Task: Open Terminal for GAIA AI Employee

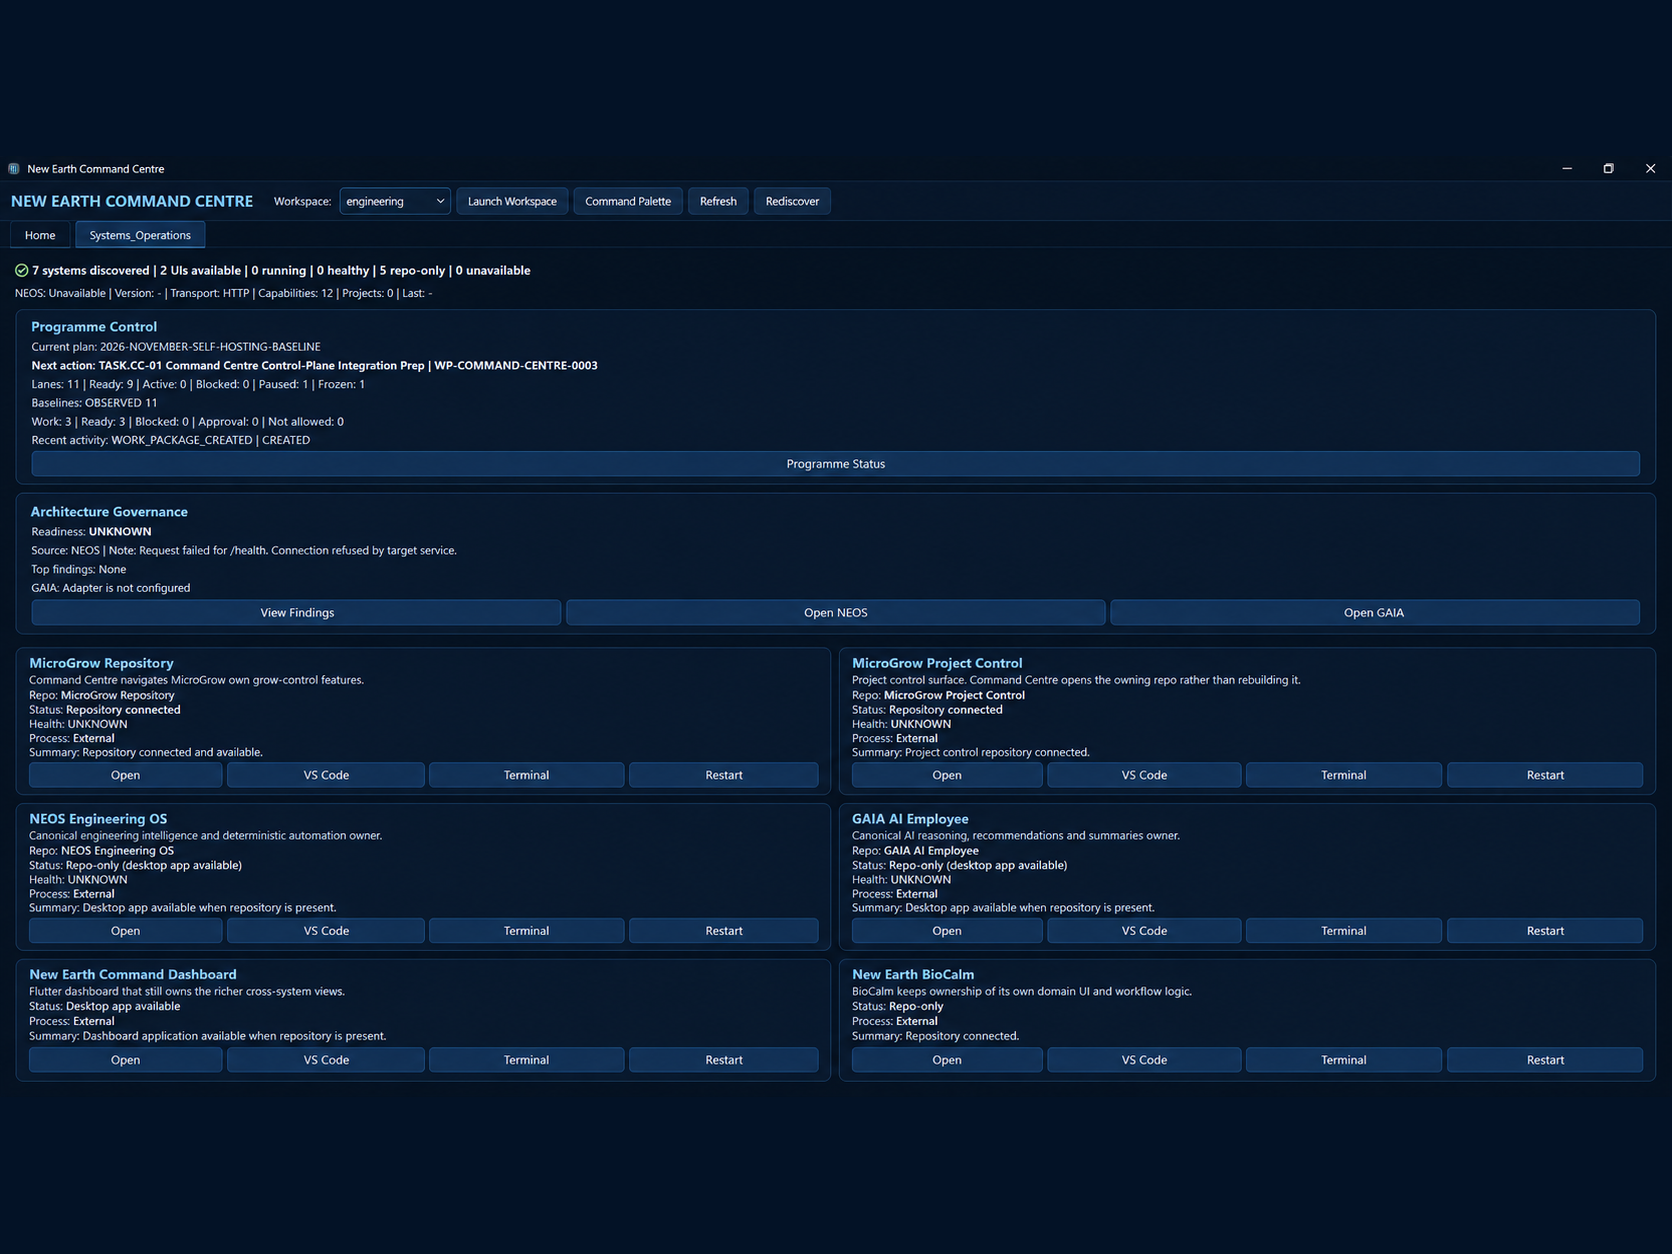Action: 1343,931
